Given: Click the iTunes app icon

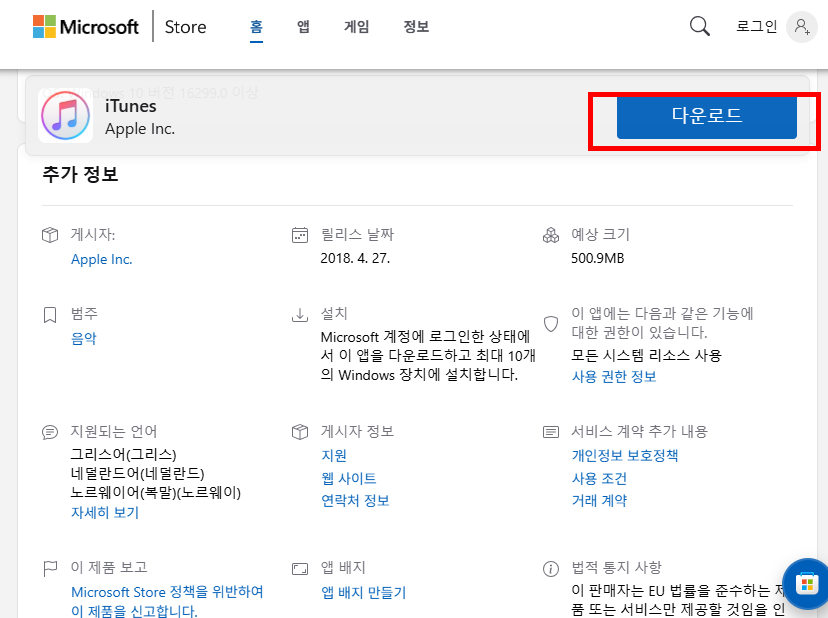Looking at the screenshot, I should 66,116.
